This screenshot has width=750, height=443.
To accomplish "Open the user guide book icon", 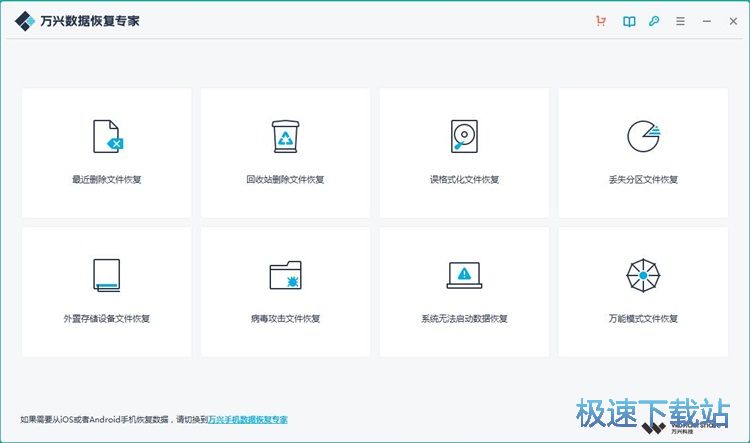I will 629,21.
